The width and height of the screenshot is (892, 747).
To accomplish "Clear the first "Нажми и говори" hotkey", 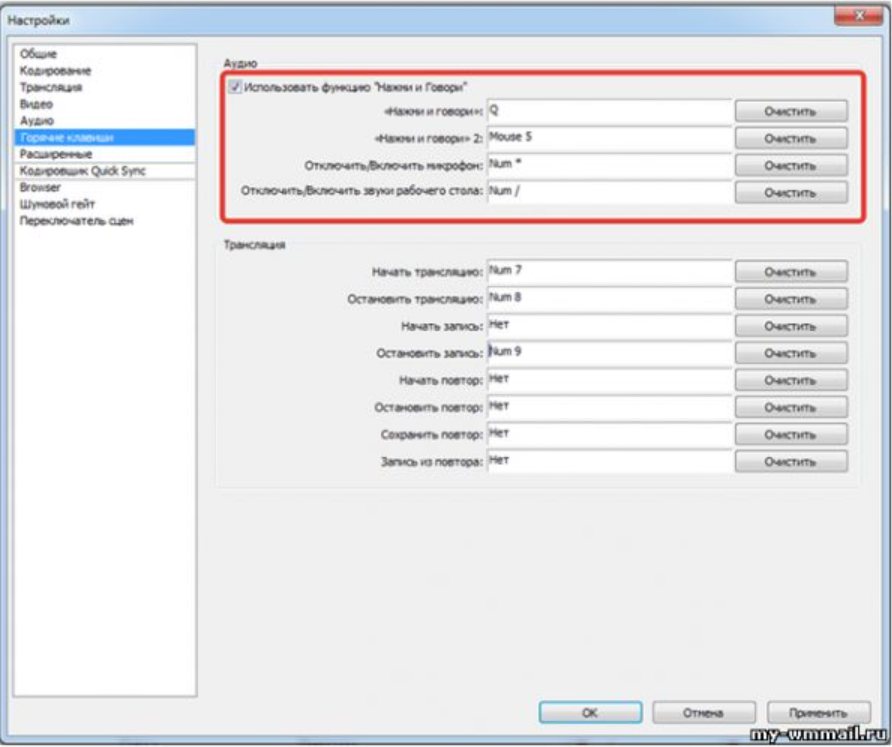I will [x=791, y=112].
